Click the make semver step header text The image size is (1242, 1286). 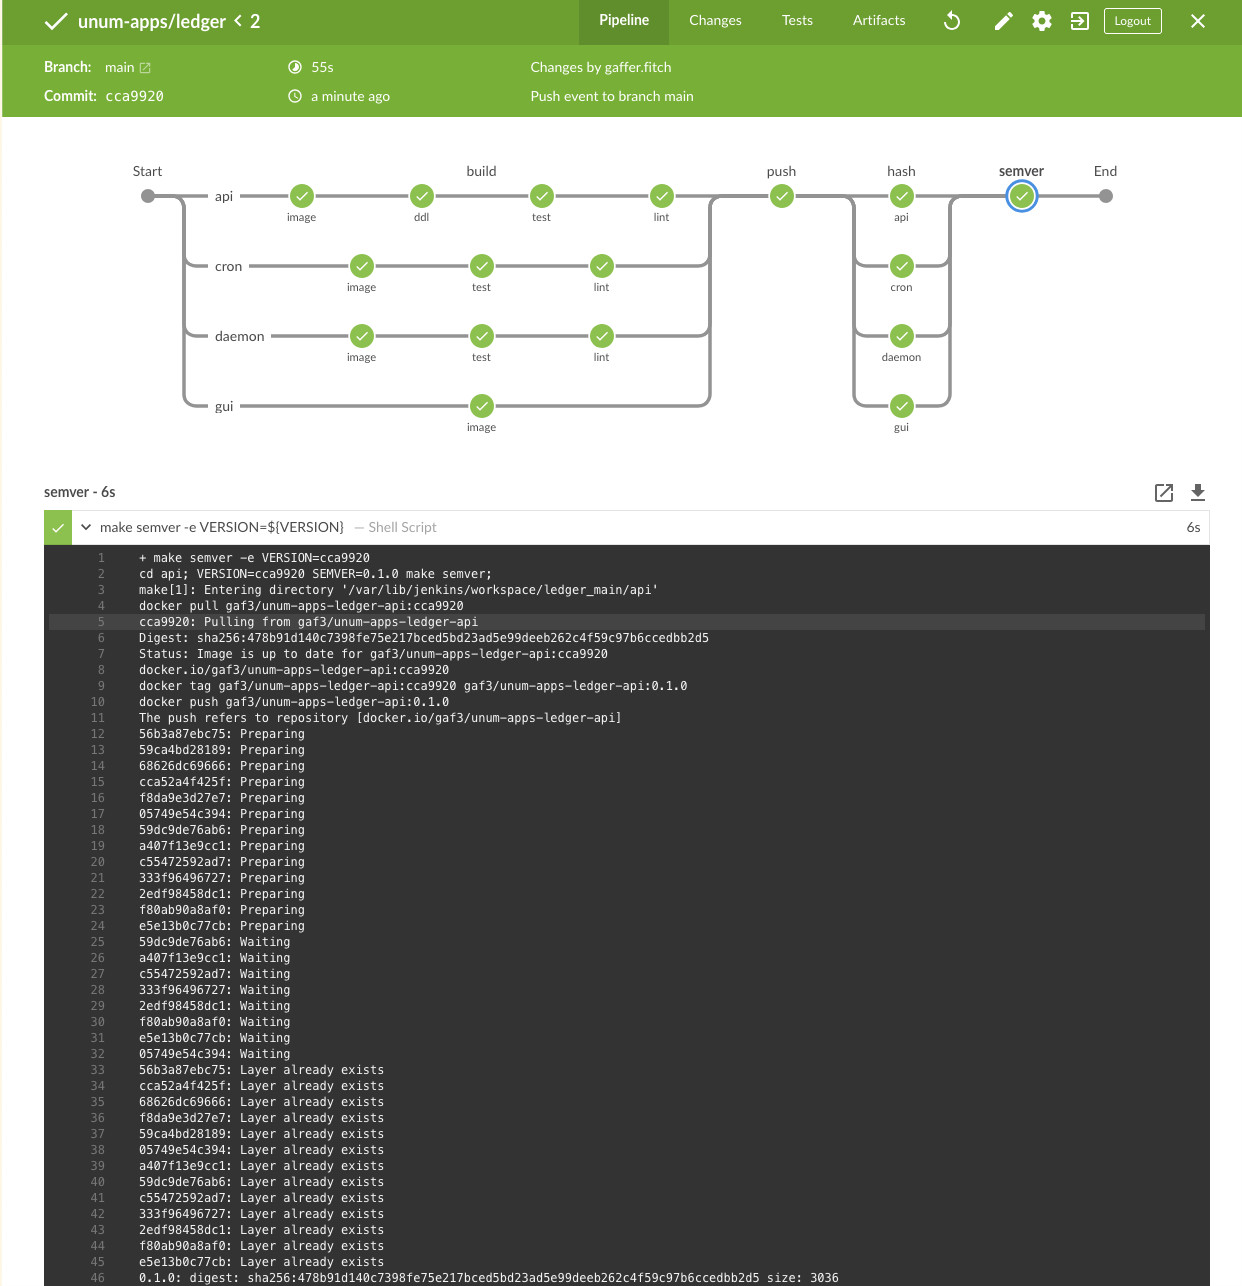coord(222,527)
